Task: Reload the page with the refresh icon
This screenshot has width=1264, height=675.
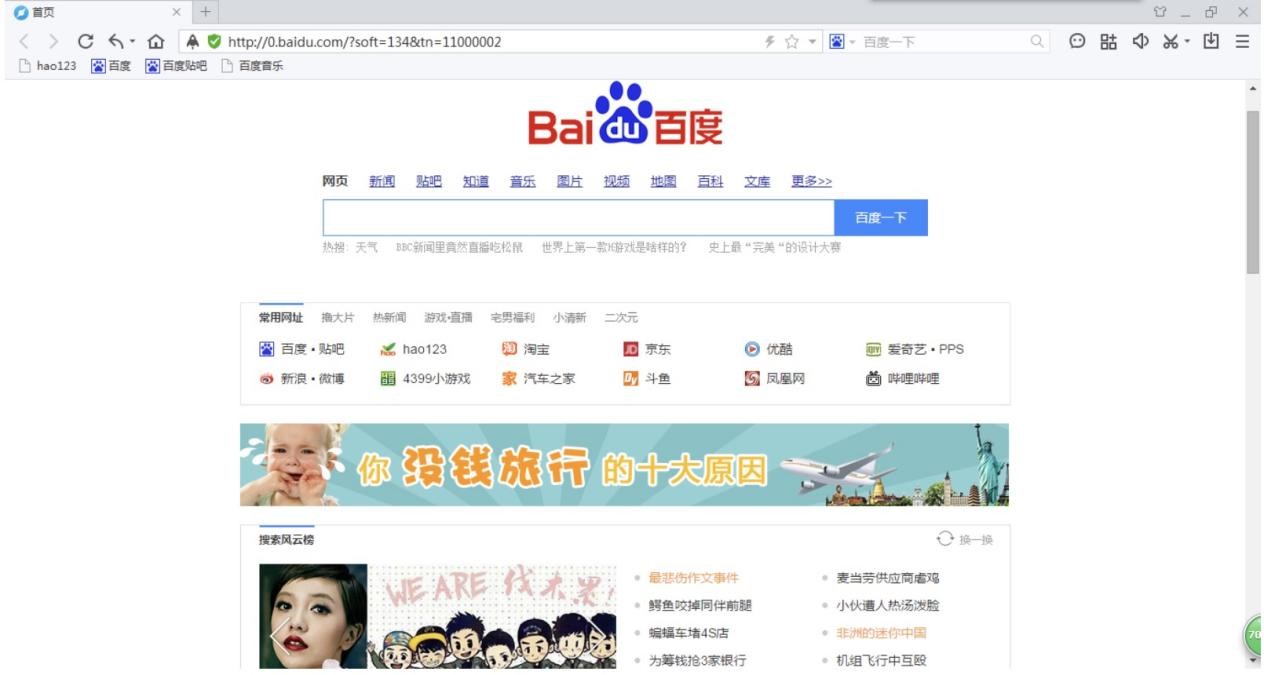Action: (86, 42)
